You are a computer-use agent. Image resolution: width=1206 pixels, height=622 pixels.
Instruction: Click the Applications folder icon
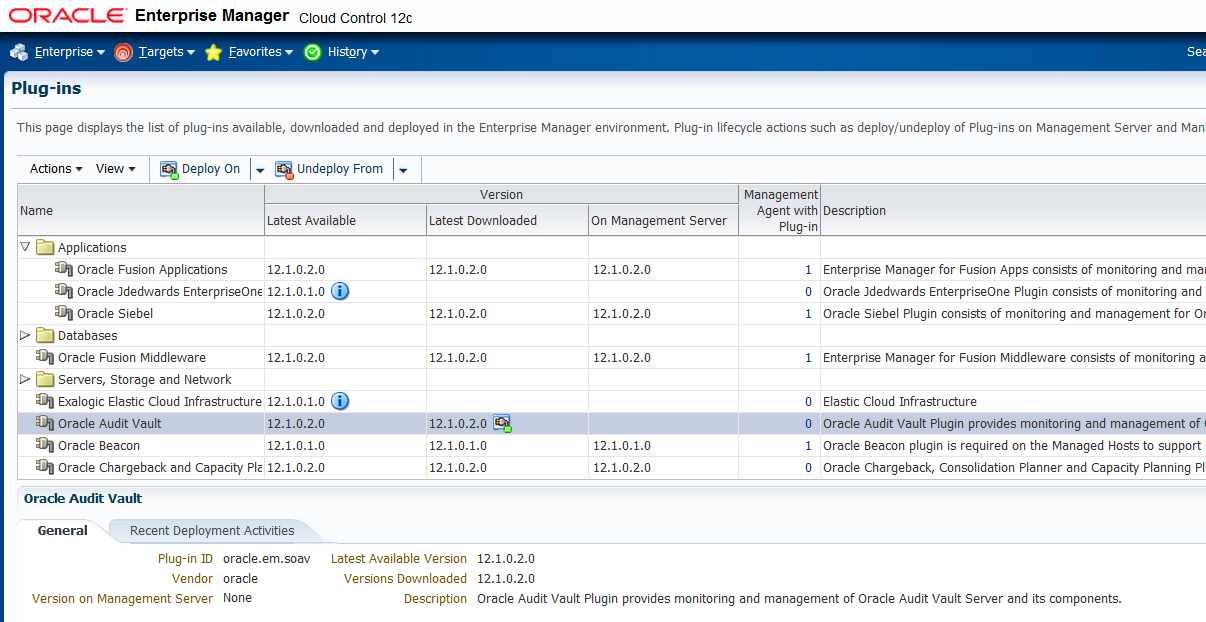coord(45,247)
